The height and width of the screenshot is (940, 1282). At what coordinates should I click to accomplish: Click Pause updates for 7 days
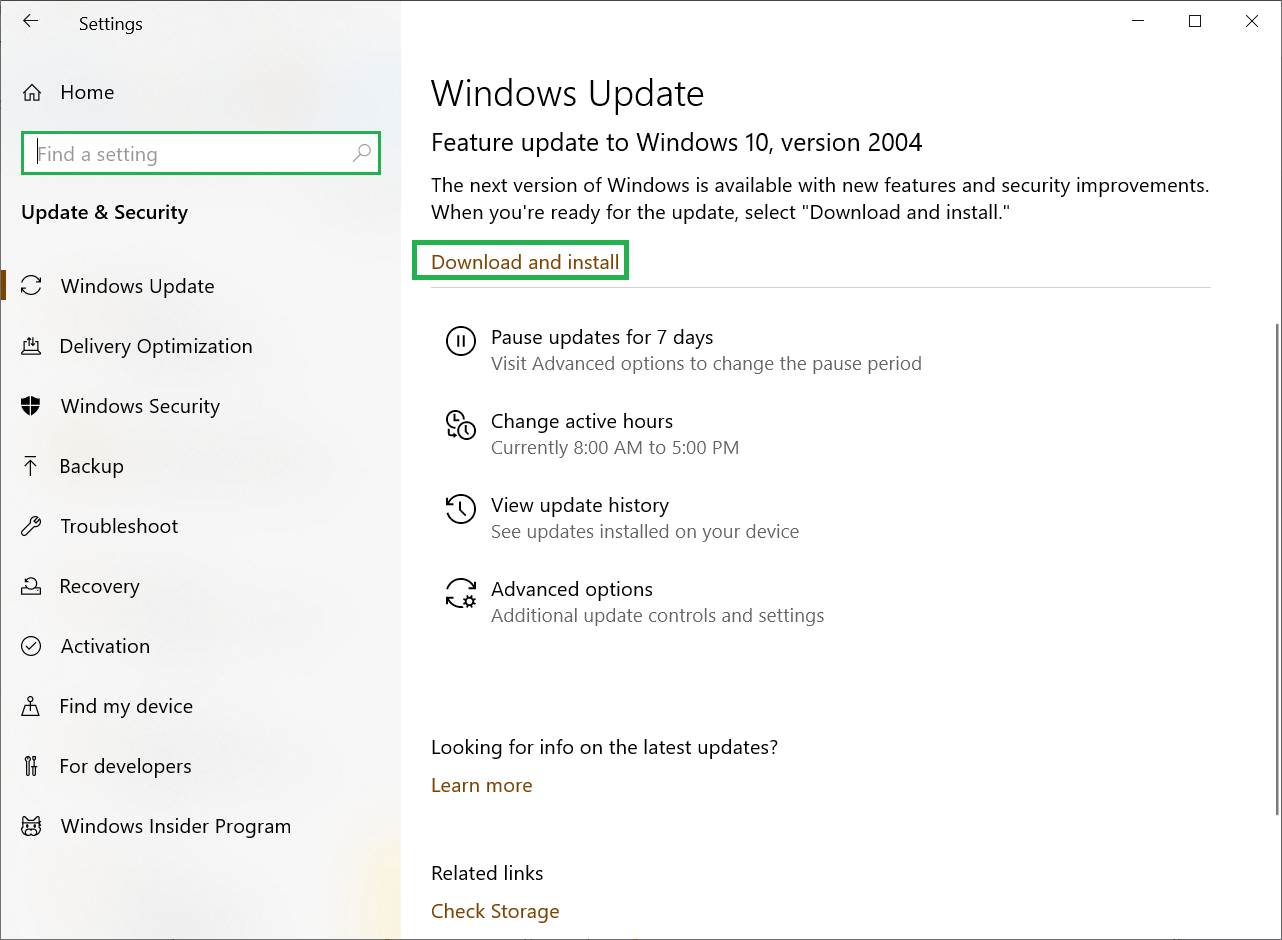coord(602,337)
